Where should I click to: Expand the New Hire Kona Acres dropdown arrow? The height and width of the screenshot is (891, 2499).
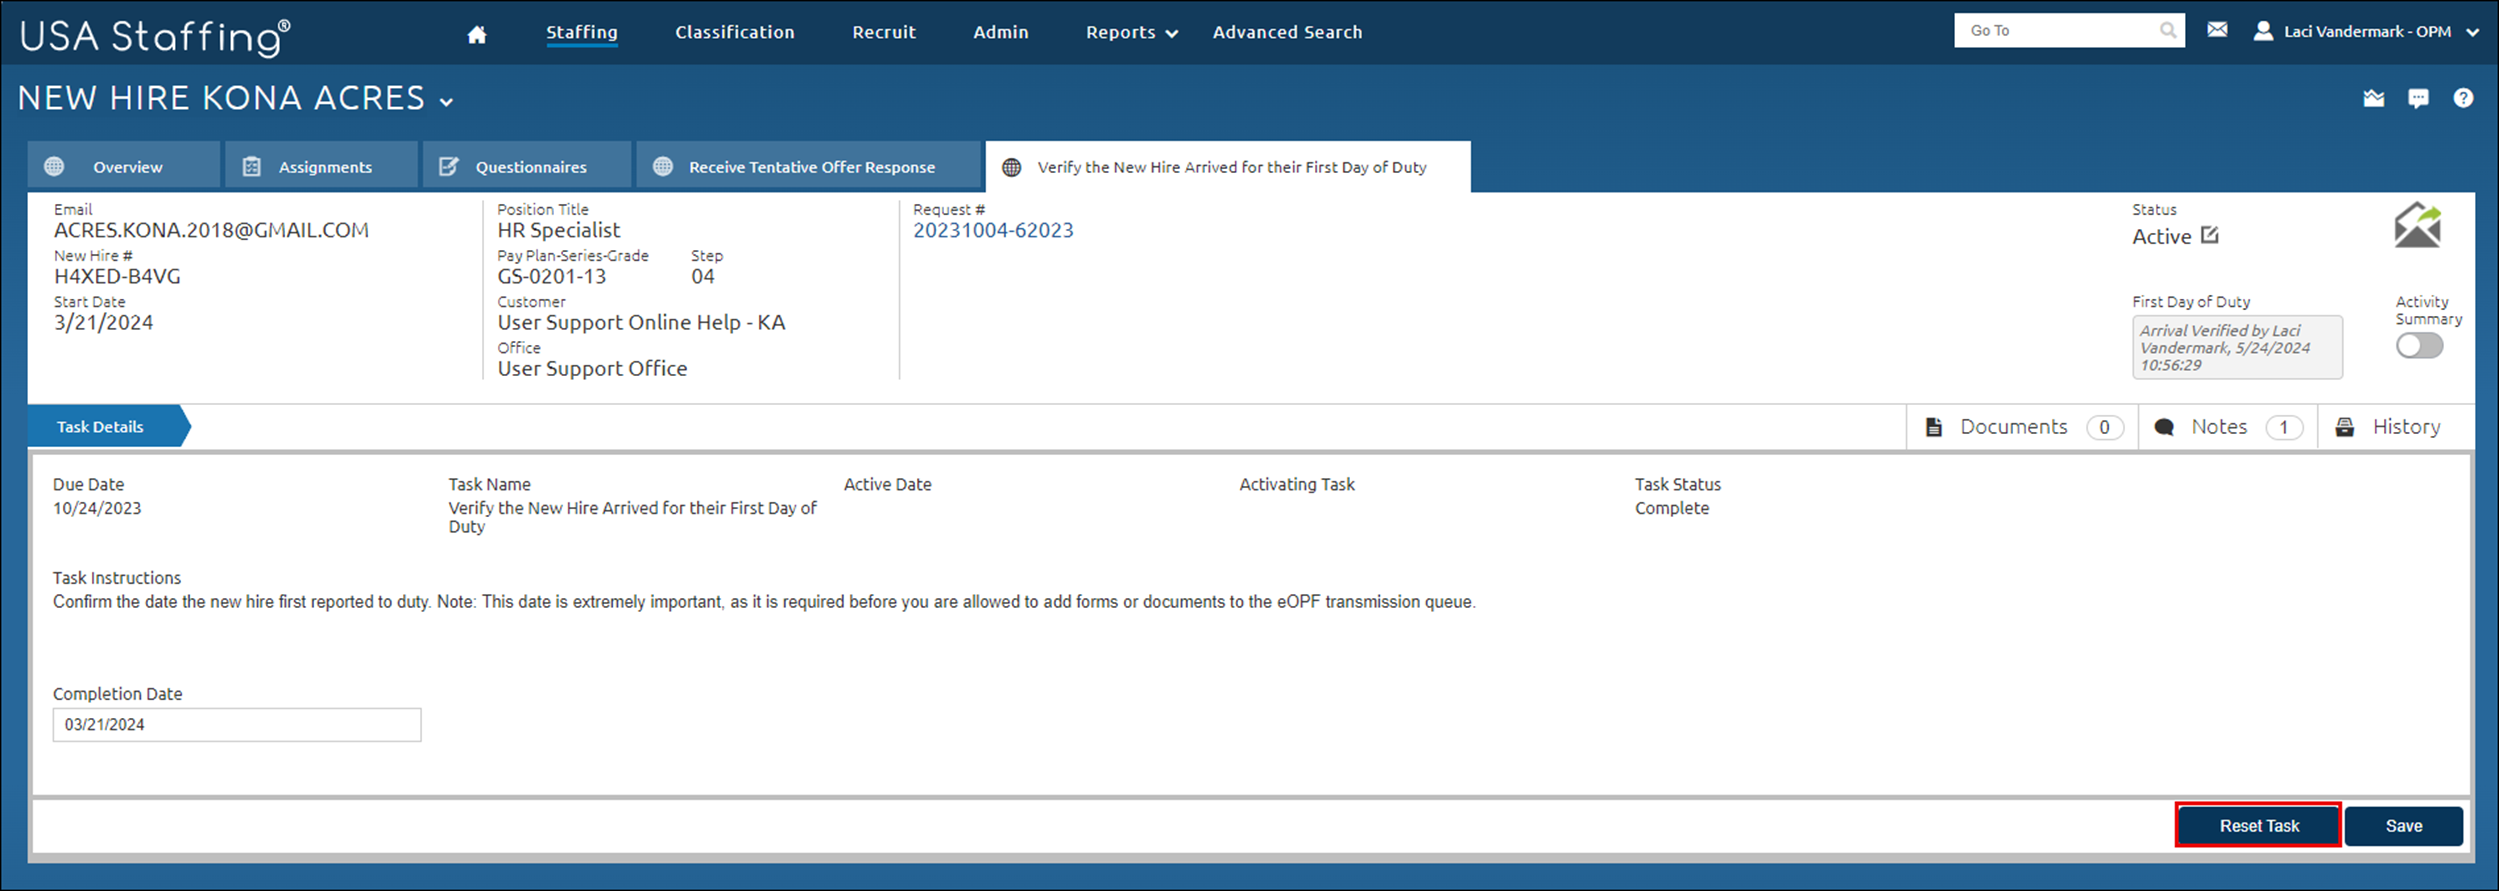(x=446, y=102)
